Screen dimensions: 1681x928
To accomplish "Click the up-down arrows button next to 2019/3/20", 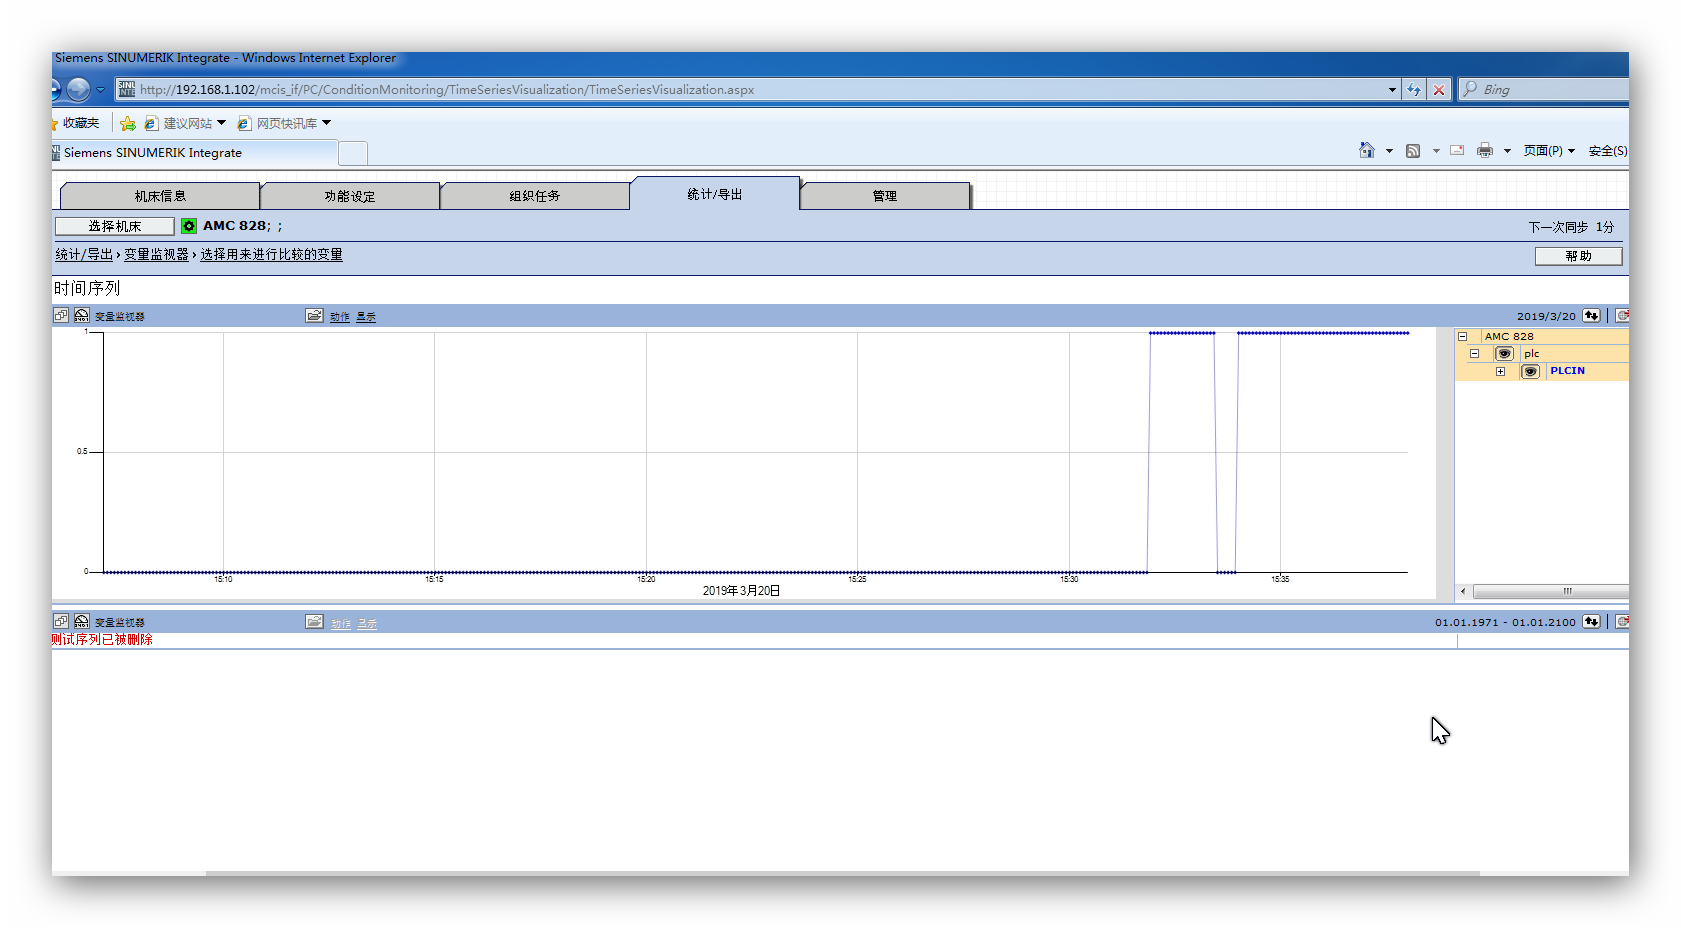I will pyautogui.click(x=1591, y=315).
